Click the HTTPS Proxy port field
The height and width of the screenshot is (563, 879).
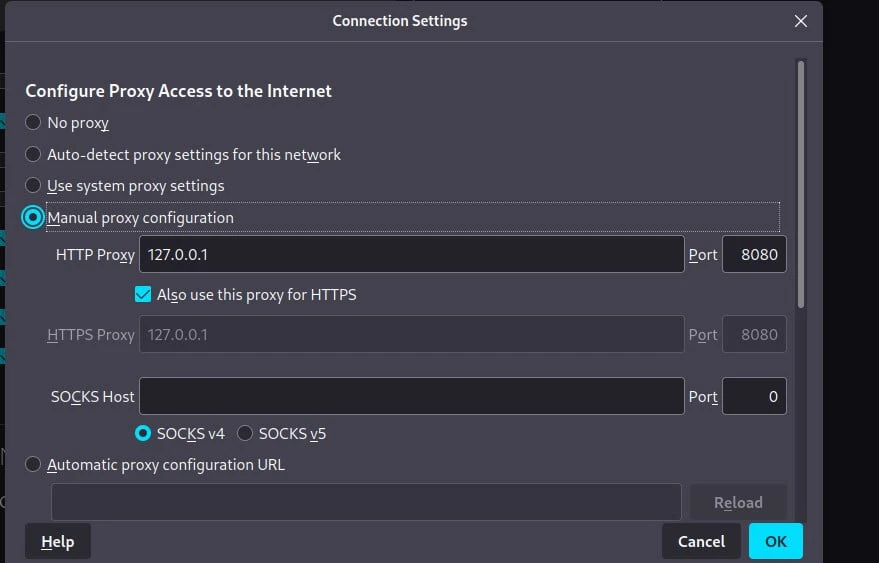point(754,335)
